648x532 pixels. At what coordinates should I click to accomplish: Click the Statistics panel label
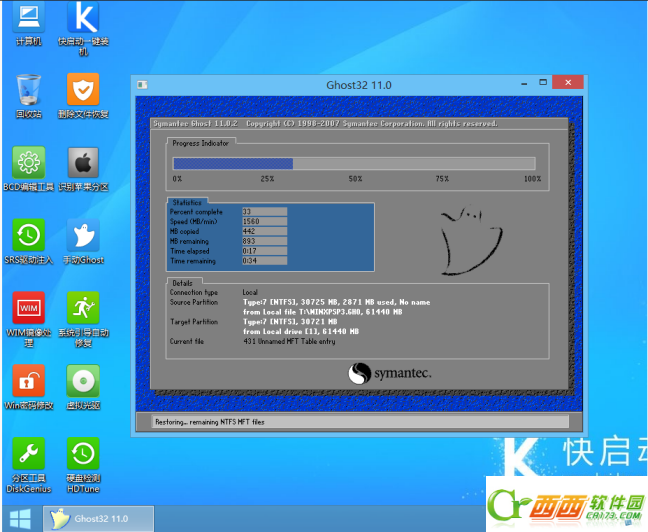pos(187,203)
